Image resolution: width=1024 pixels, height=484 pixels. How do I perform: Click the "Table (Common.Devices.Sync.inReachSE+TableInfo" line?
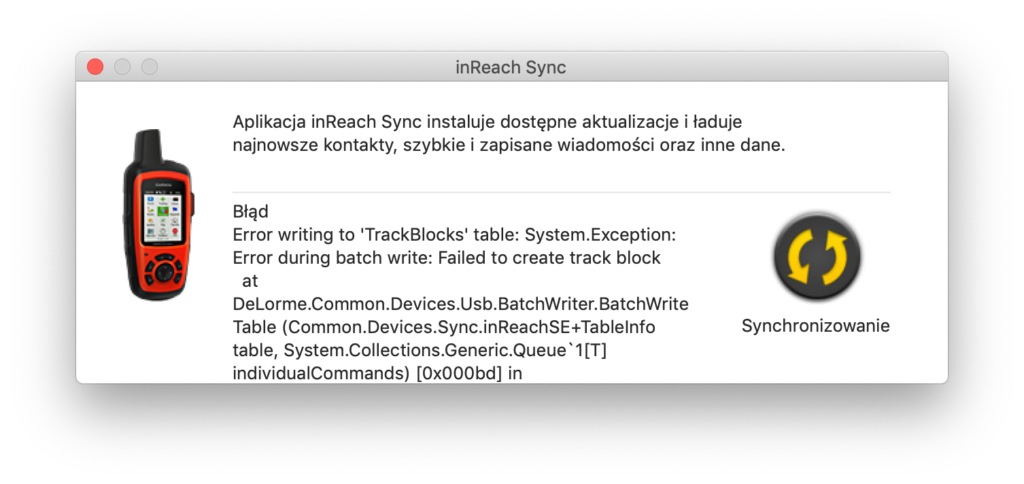tap(444, 327)
